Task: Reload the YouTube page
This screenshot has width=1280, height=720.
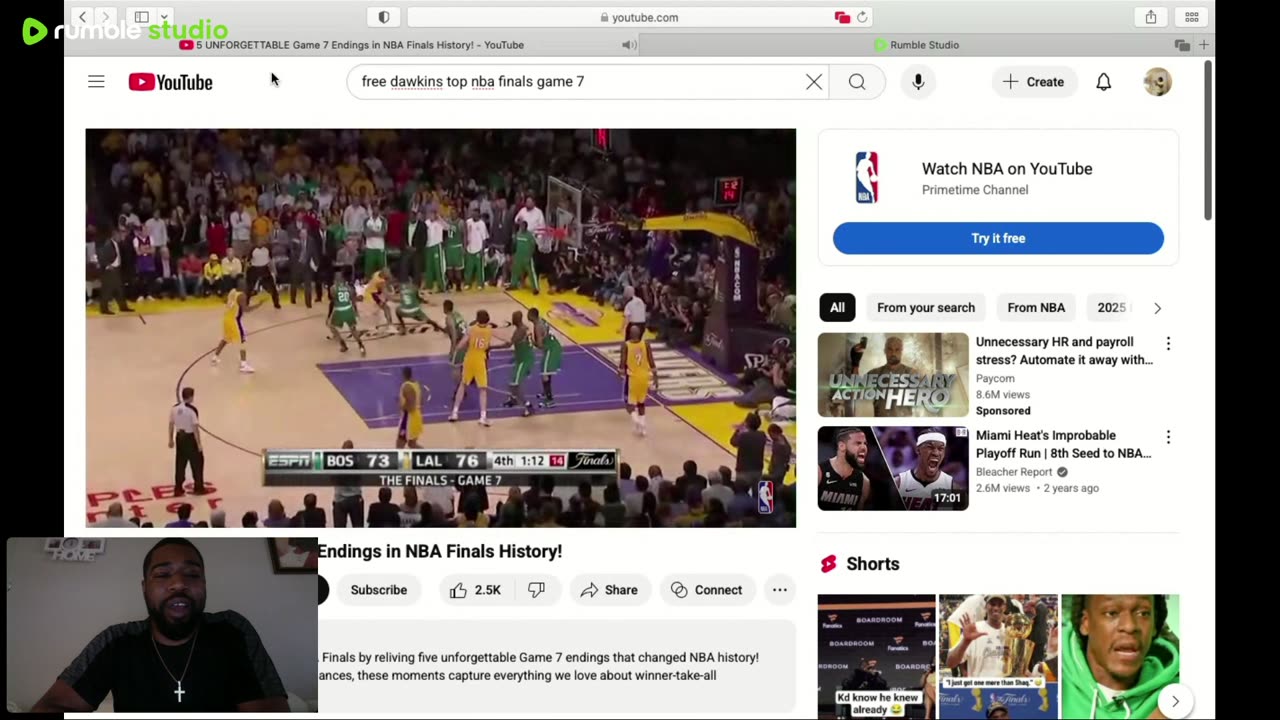Action: (862, 17)
